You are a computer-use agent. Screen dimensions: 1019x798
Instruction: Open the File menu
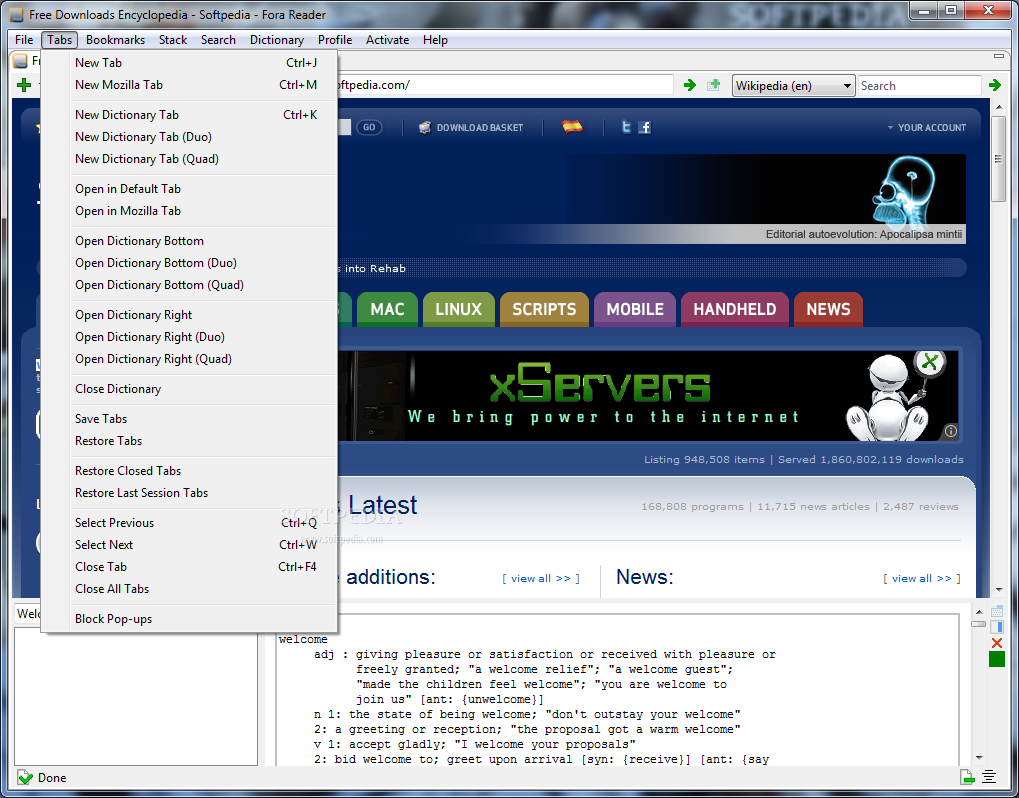24,40
